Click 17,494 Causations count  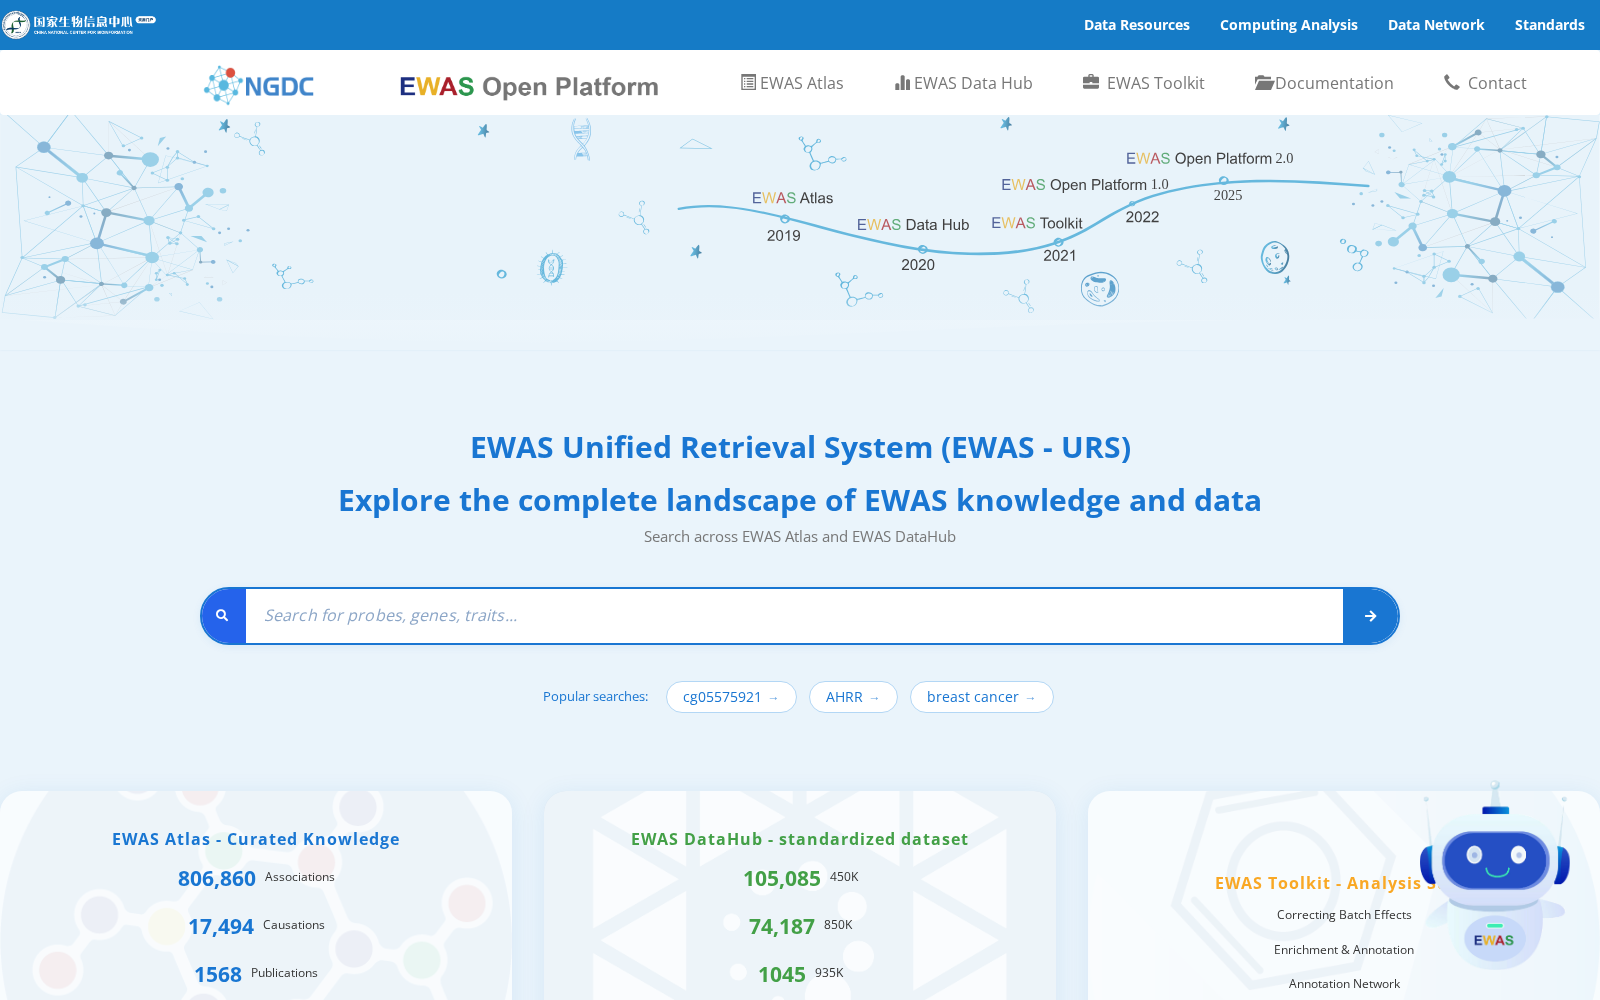256,926
